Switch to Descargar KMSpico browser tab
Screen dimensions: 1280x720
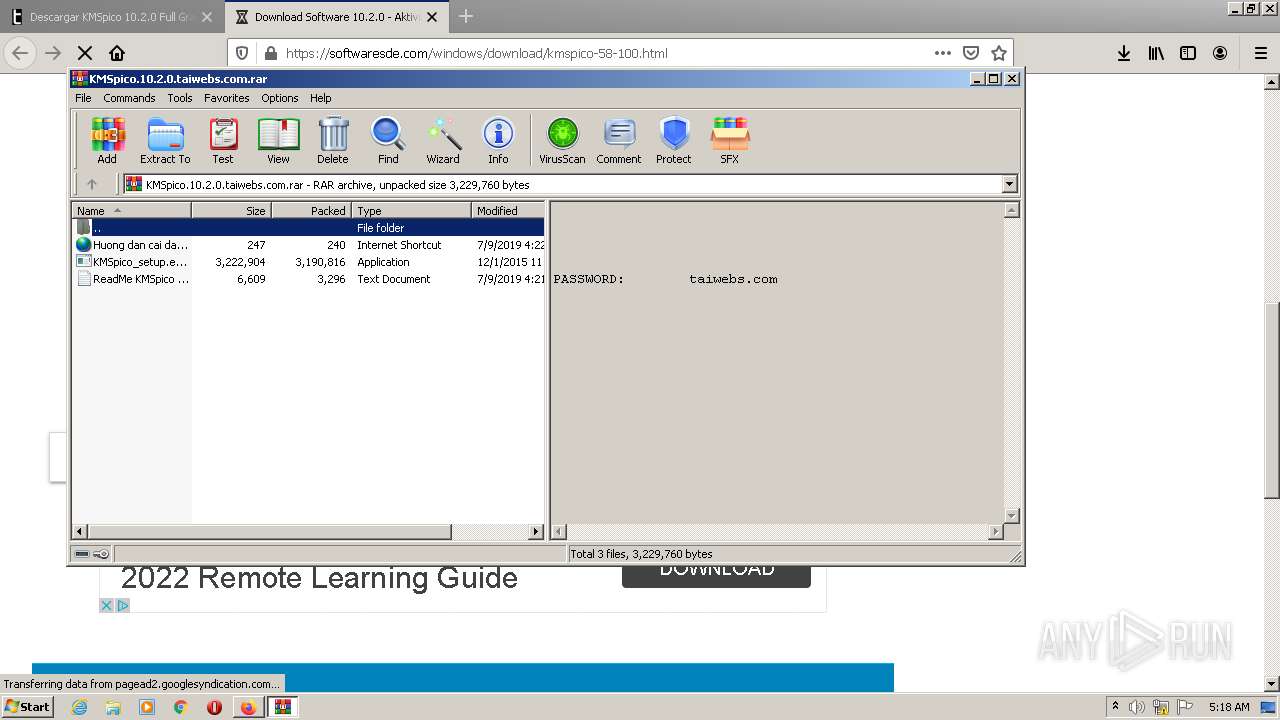[111, 17]
